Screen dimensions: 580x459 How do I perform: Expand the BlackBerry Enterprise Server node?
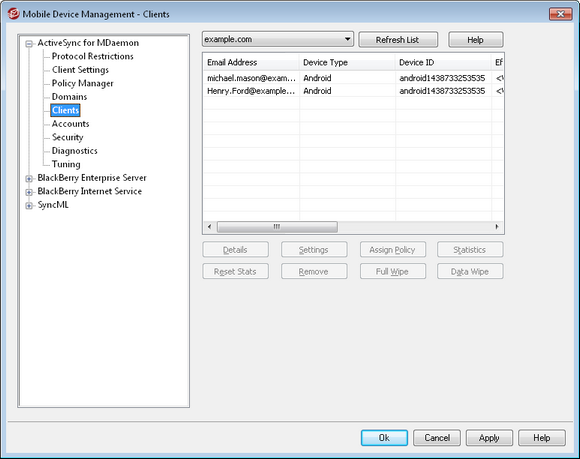(x=29, y=179)
